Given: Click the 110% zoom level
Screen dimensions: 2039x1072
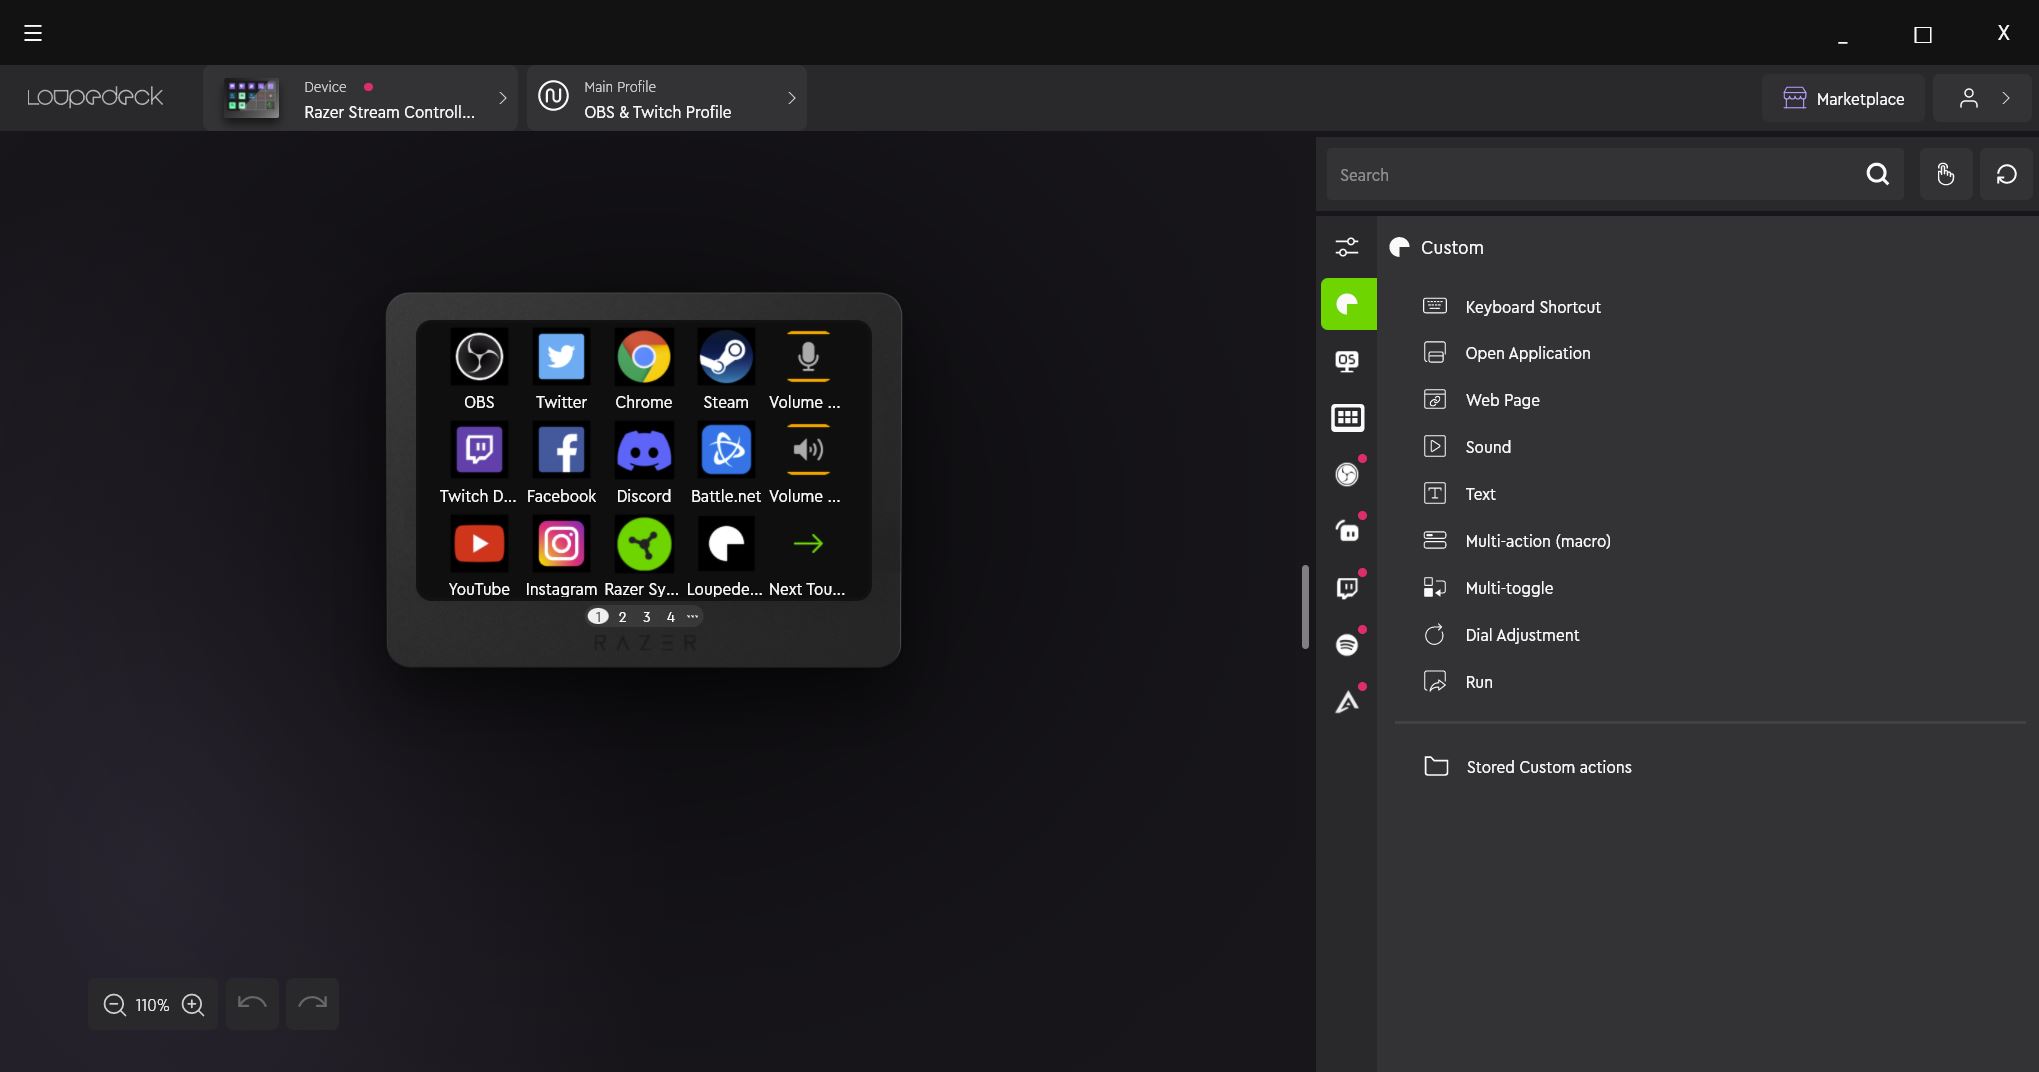Looking at the screenshot, I should coord(152,1005).
